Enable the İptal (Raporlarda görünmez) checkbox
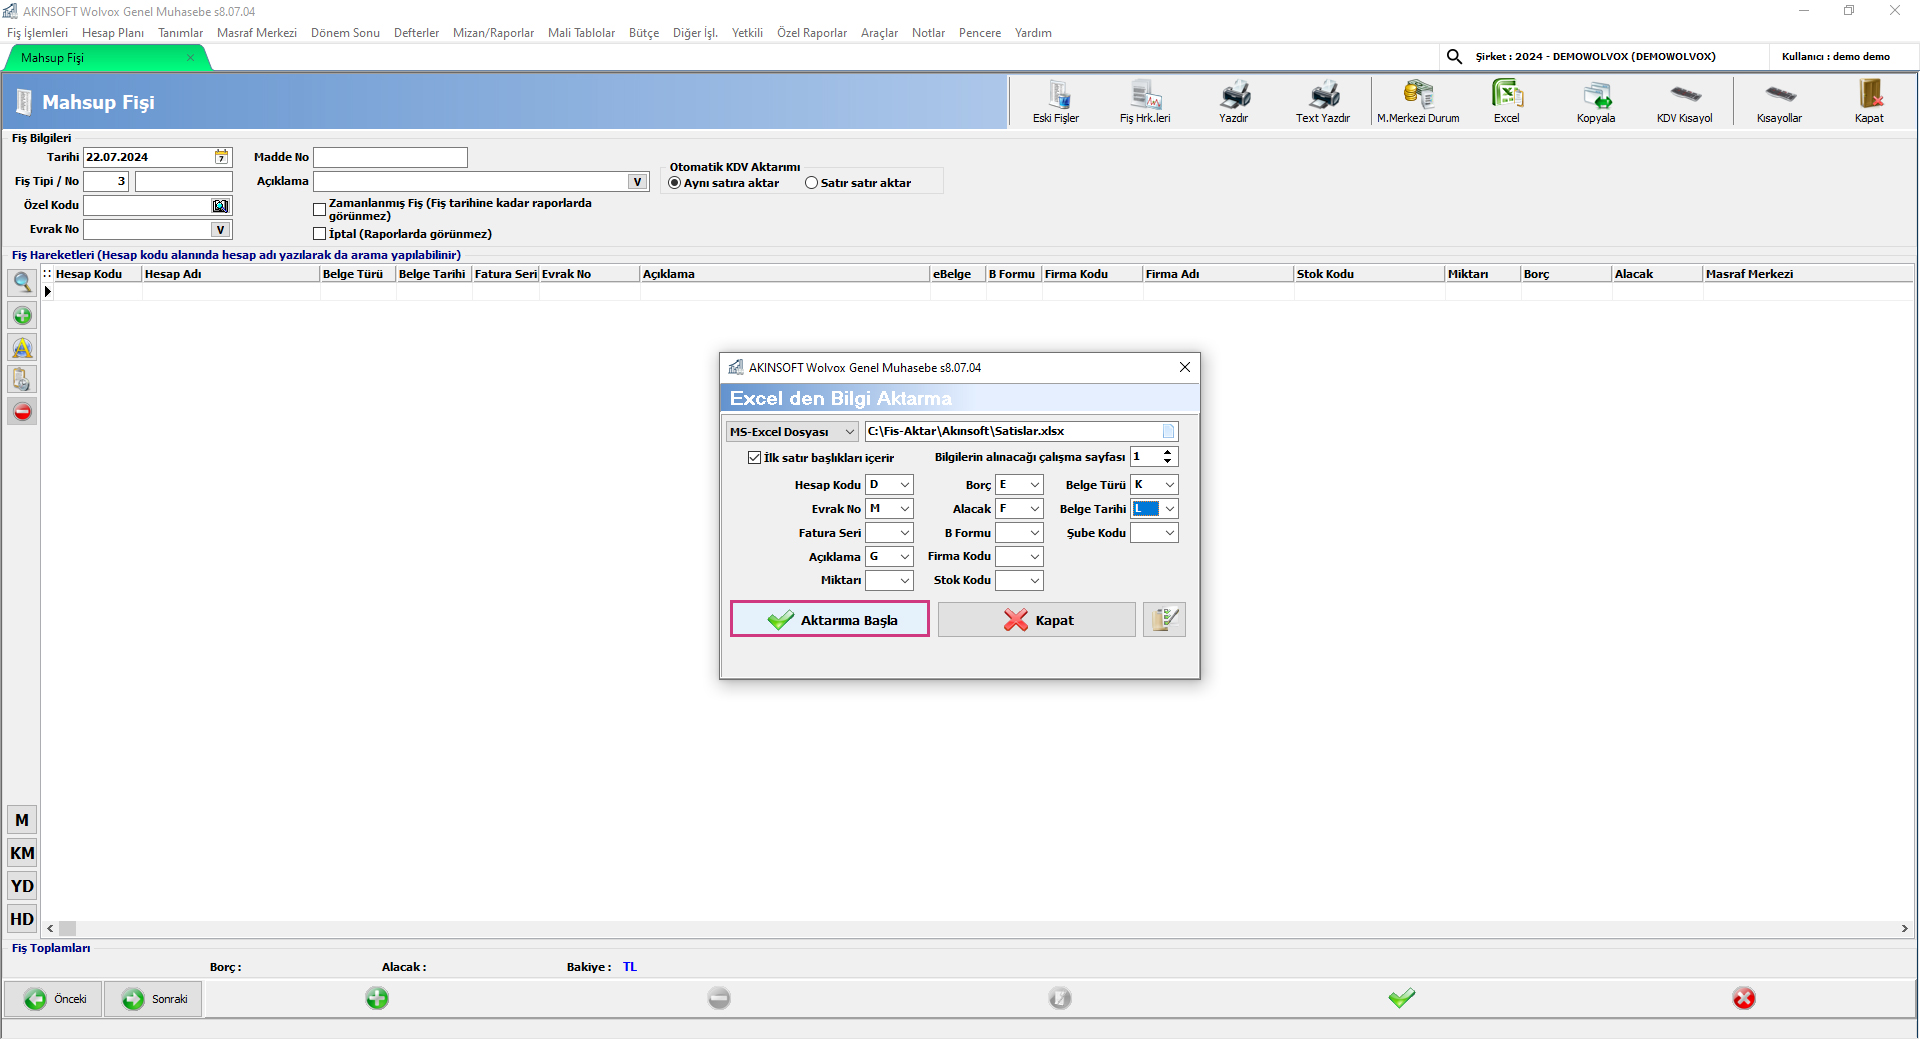Screen dimensions: 1920x1040 (320, 234)
